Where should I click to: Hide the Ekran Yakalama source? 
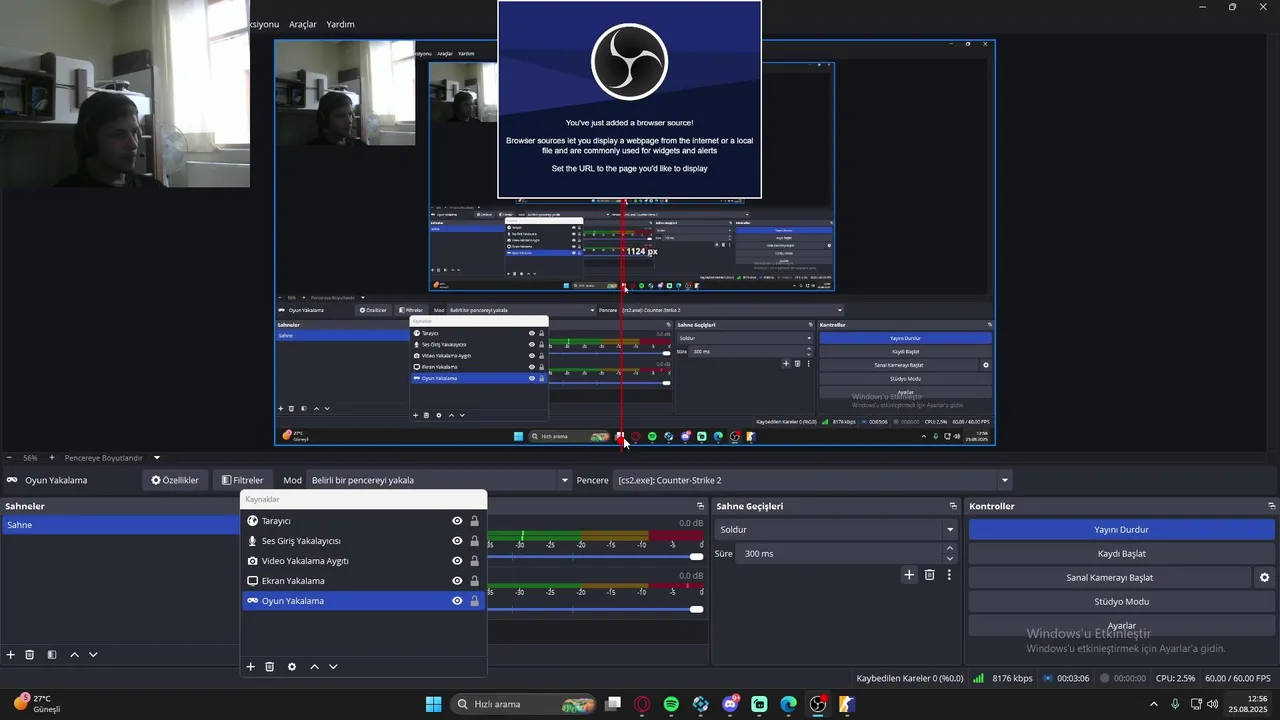[x=457, y=581]
